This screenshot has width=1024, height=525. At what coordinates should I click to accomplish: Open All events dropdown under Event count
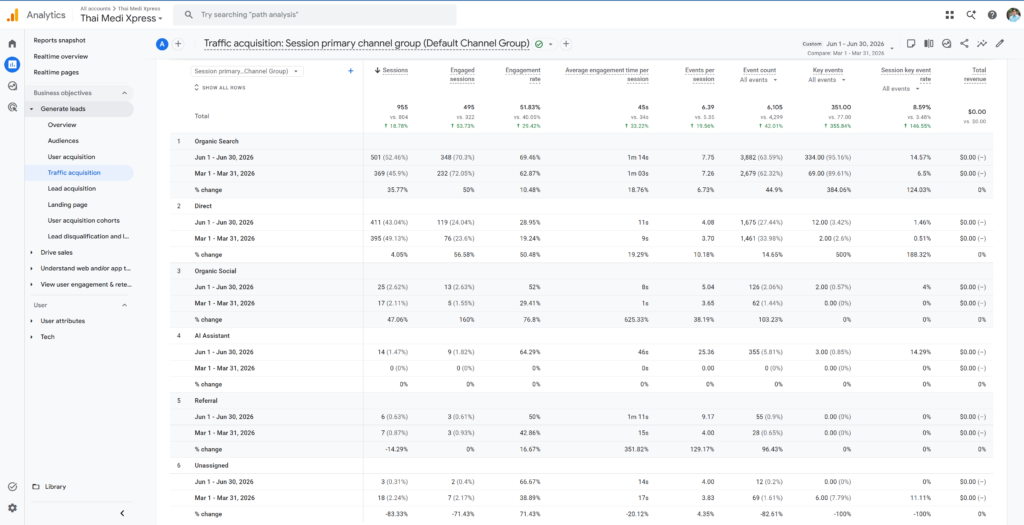[758, 80]
